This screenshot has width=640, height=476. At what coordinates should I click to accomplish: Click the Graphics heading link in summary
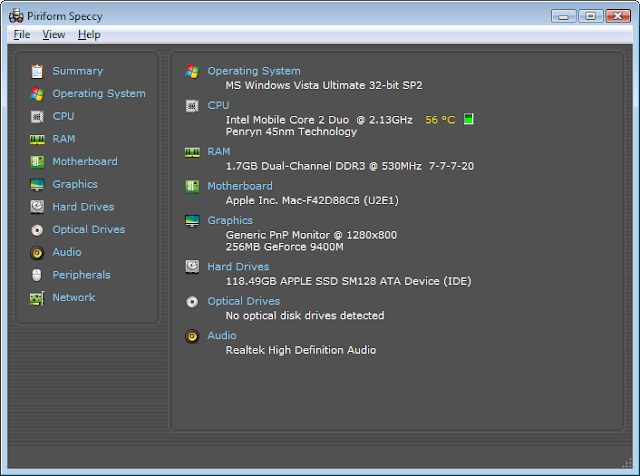[230, 220]
